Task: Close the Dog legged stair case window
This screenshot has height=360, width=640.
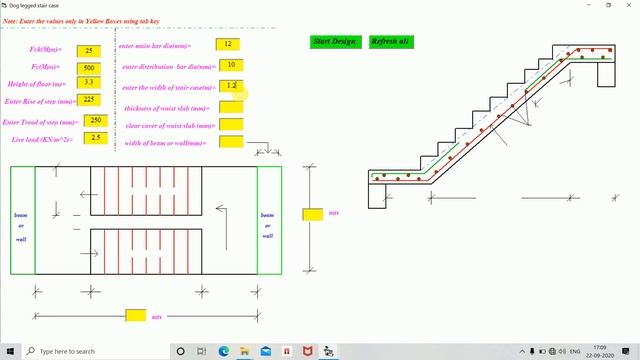Action: [629, 5]
